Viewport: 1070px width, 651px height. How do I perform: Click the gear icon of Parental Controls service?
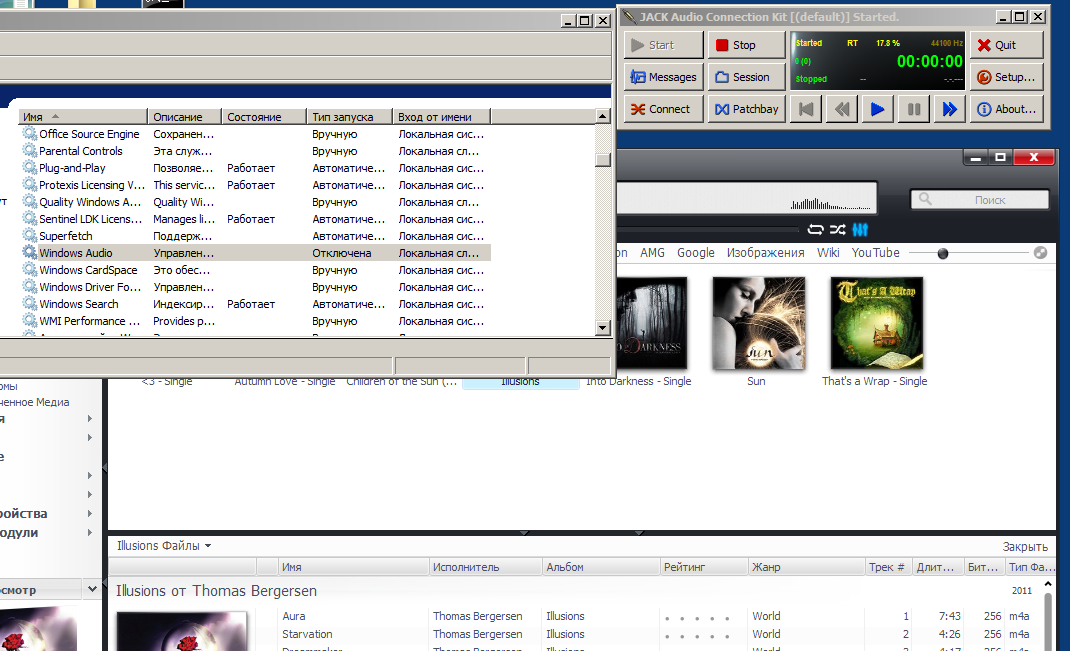(29, 151)
